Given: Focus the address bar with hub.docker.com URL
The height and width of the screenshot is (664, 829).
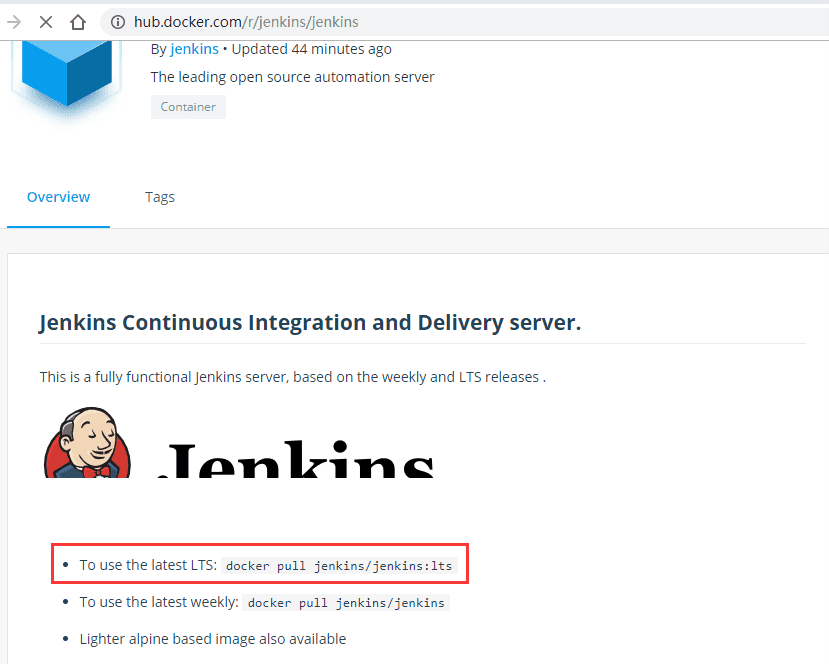Looking at the screenshot, I should point(465,22).
